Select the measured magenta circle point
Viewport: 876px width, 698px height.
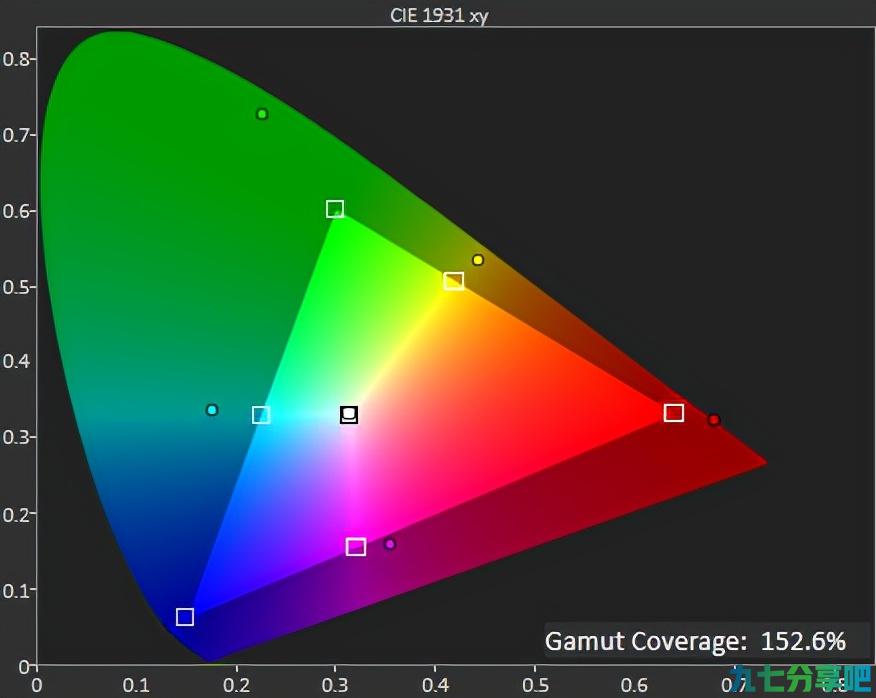click(390, 544)
